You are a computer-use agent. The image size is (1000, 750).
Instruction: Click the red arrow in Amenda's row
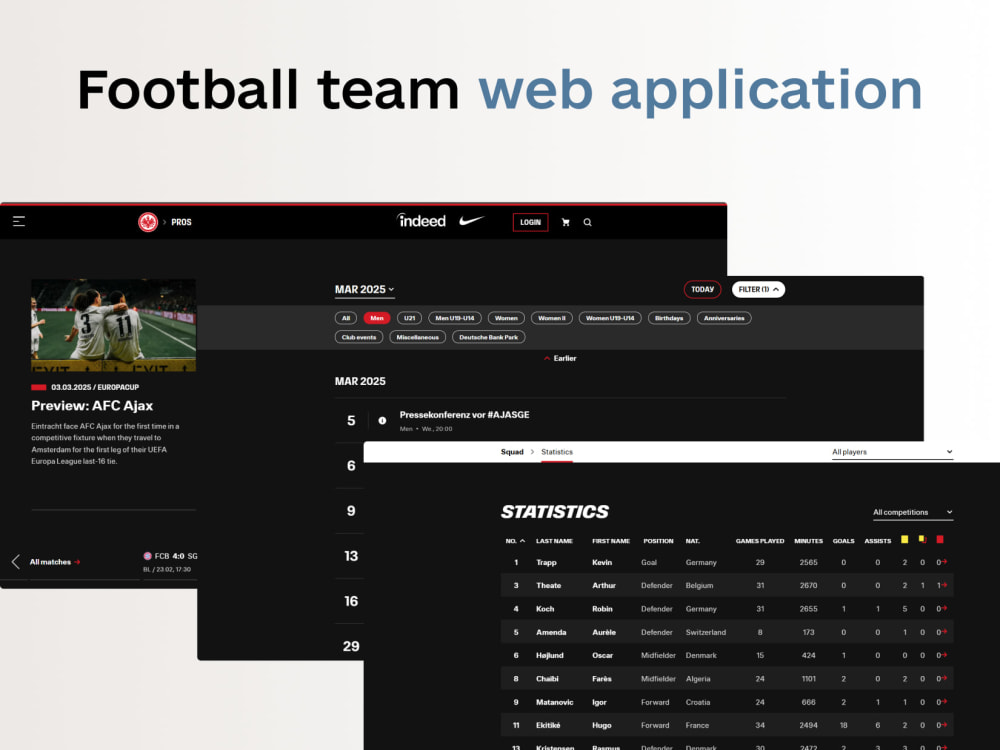coord(945,631)
